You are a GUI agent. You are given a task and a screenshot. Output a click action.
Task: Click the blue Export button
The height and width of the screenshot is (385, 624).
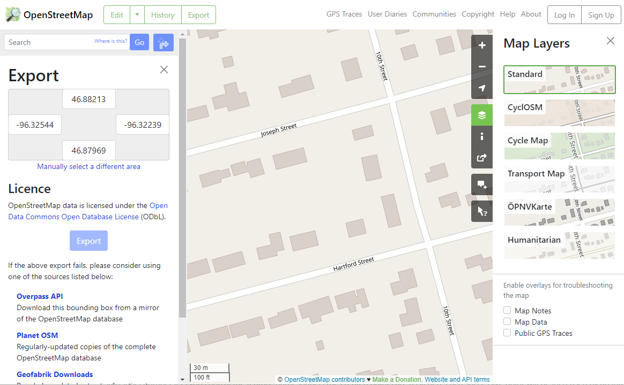coord(89,241)
